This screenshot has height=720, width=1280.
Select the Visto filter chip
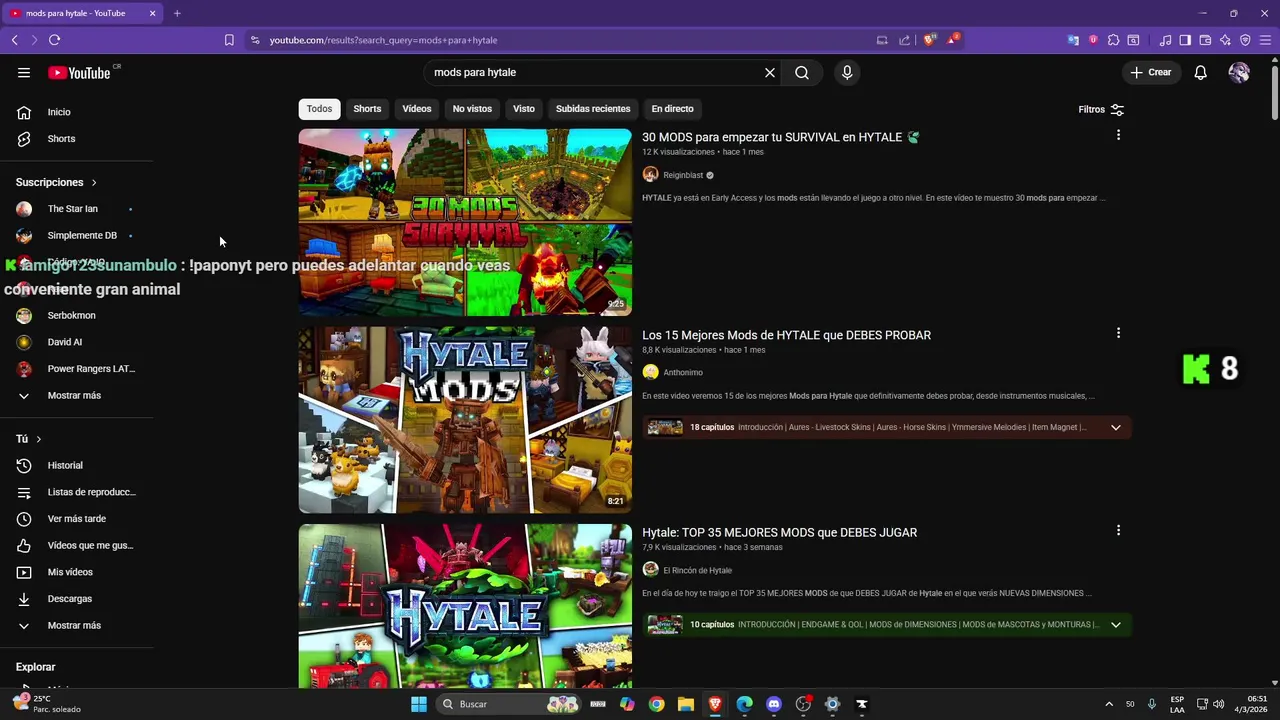524,108
